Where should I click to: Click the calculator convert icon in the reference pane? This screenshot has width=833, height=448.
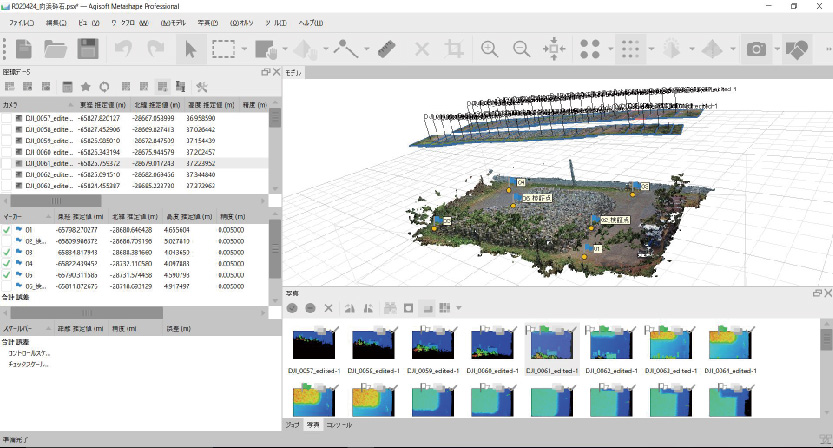click(x=67, y=87)
